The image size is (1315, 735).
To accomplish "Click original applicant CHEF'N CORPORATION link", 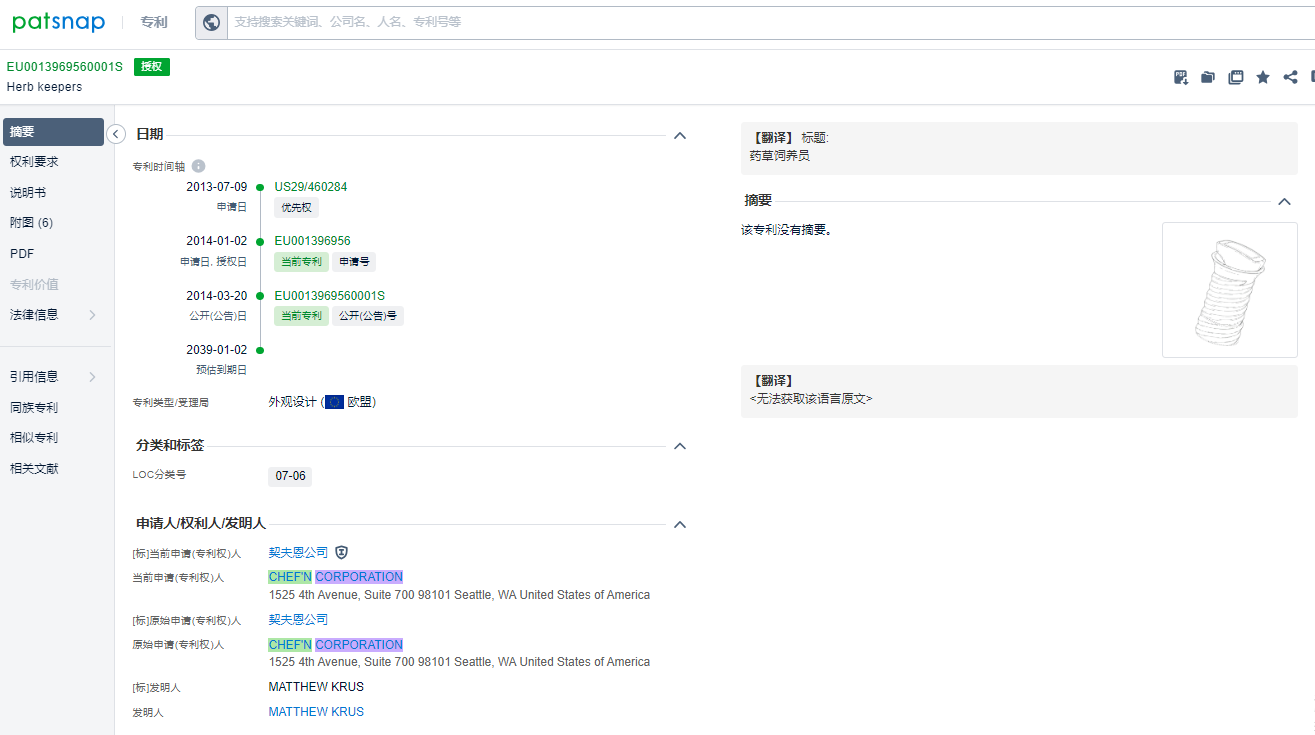I will click(336, 645).
